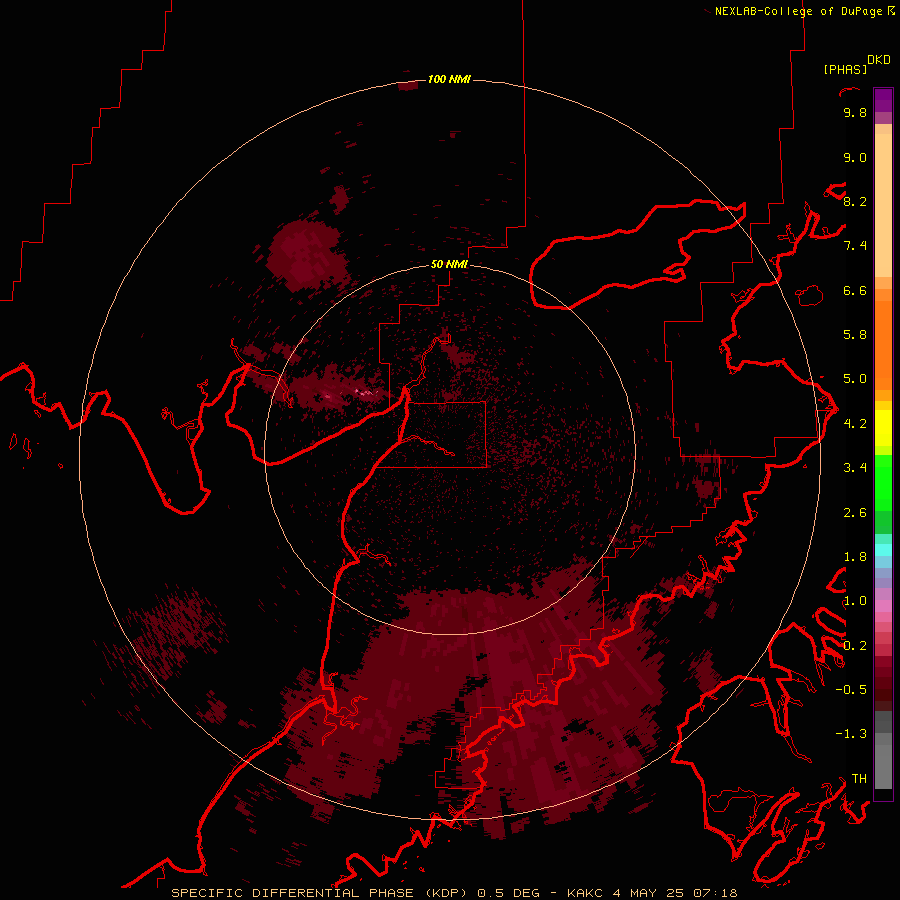
Task: Click the 9.0 scale value
Action: 855,157
